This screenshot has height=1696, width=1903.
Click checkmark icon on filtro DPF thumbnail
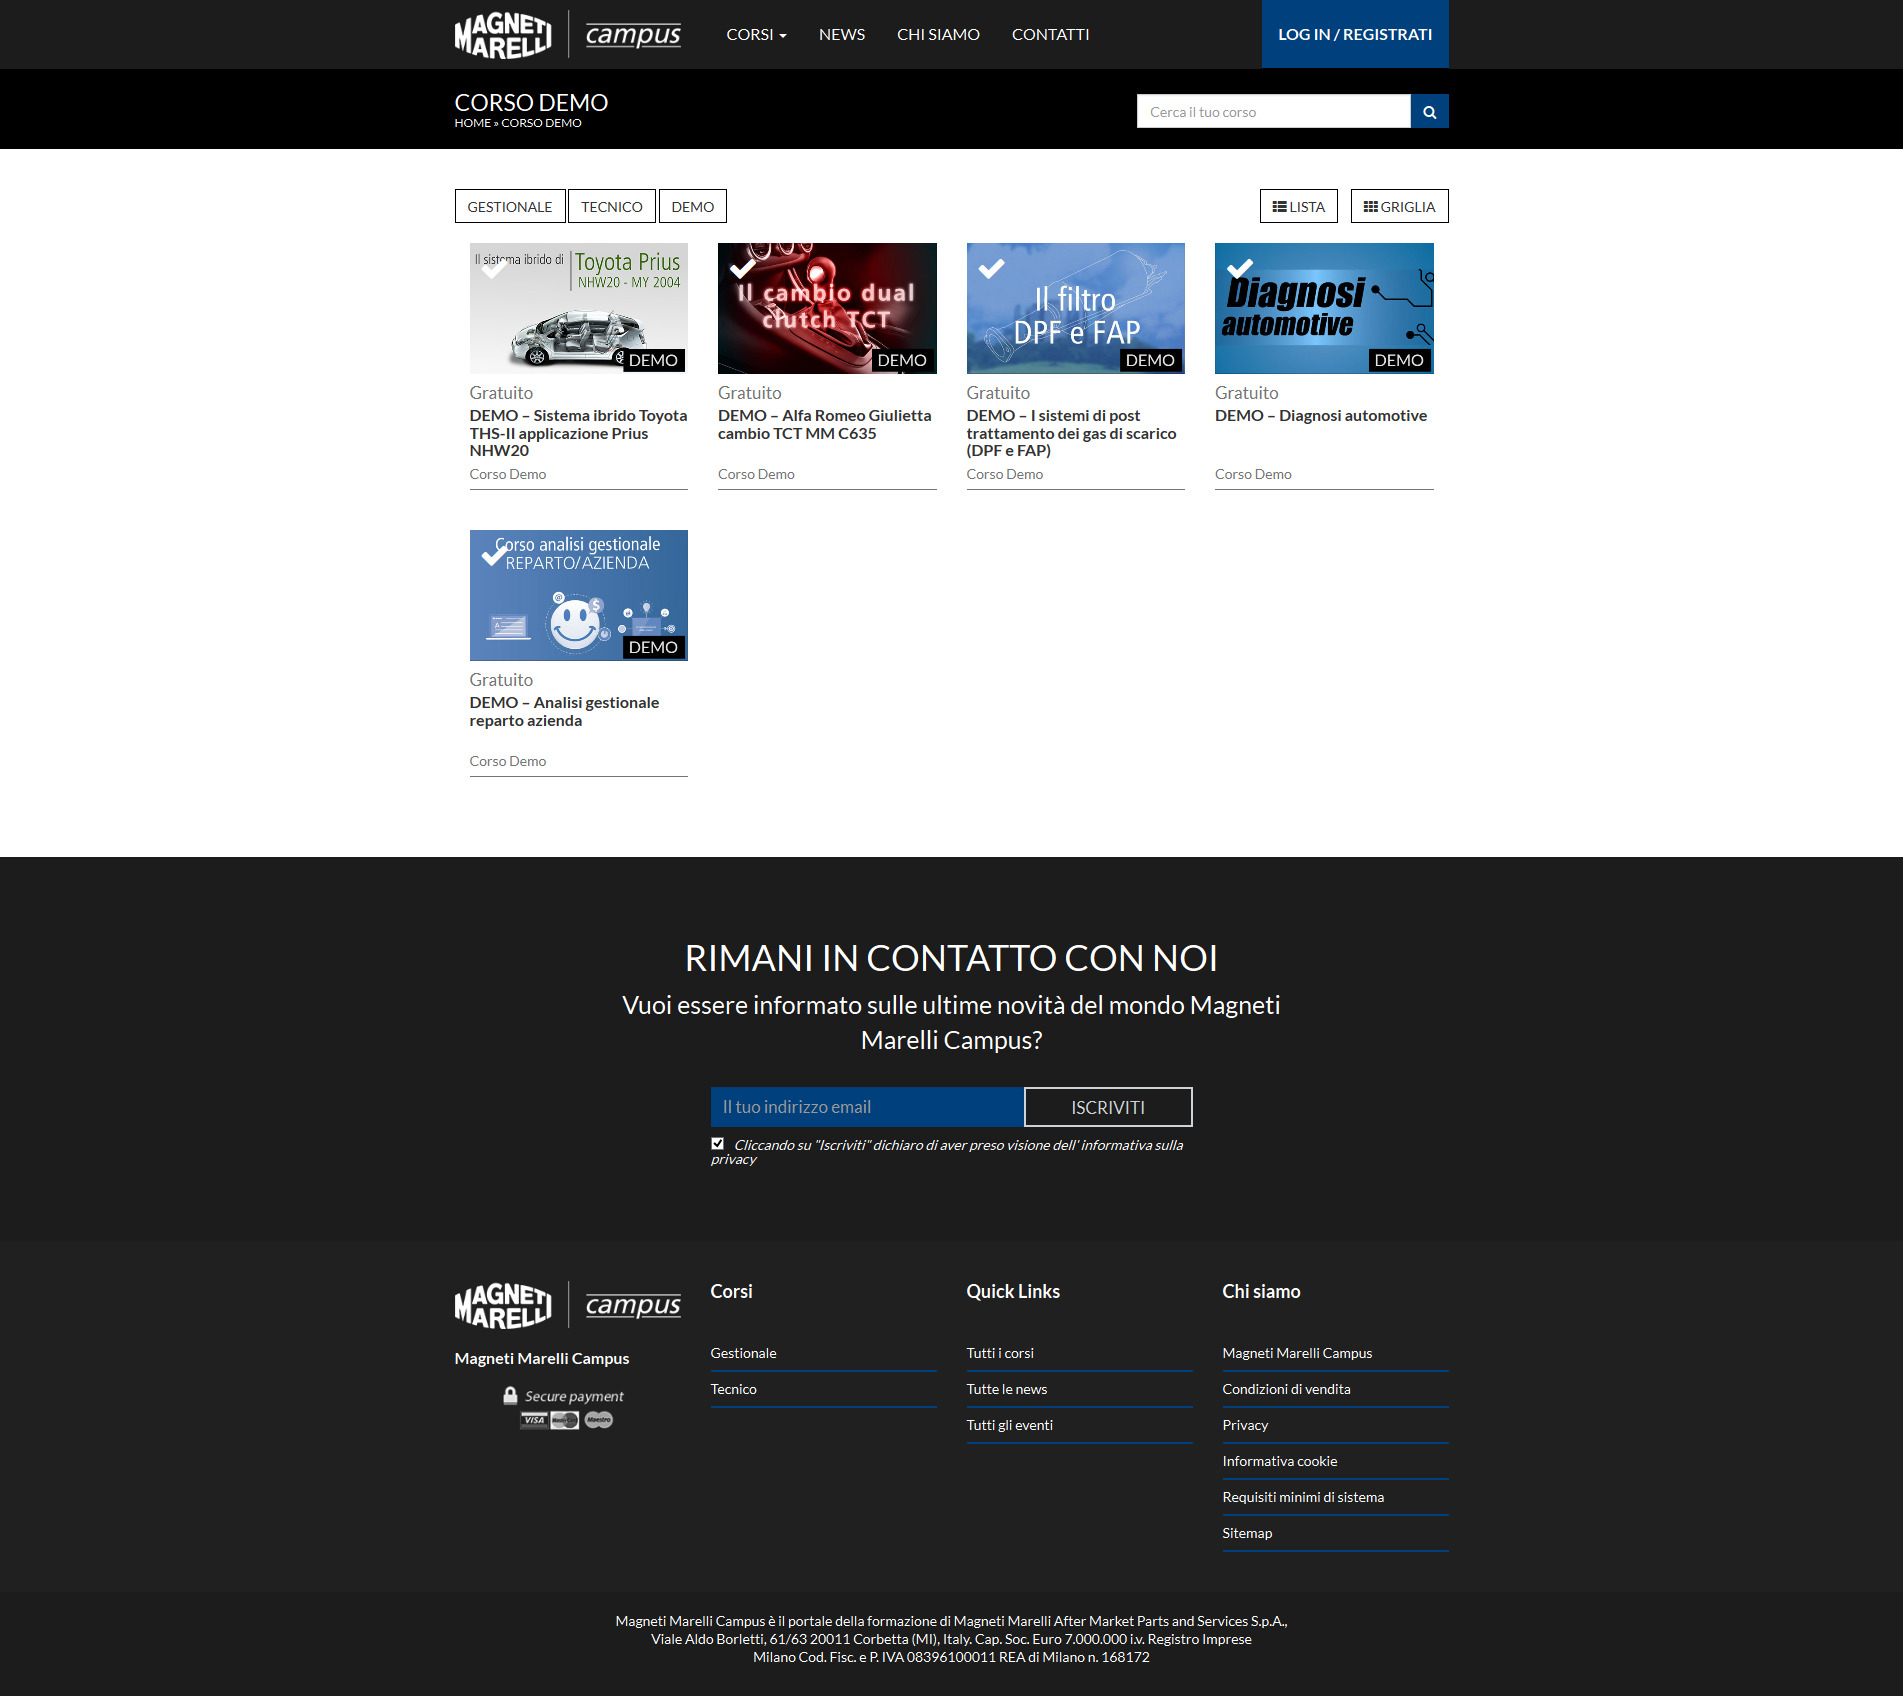pos(991,267)
